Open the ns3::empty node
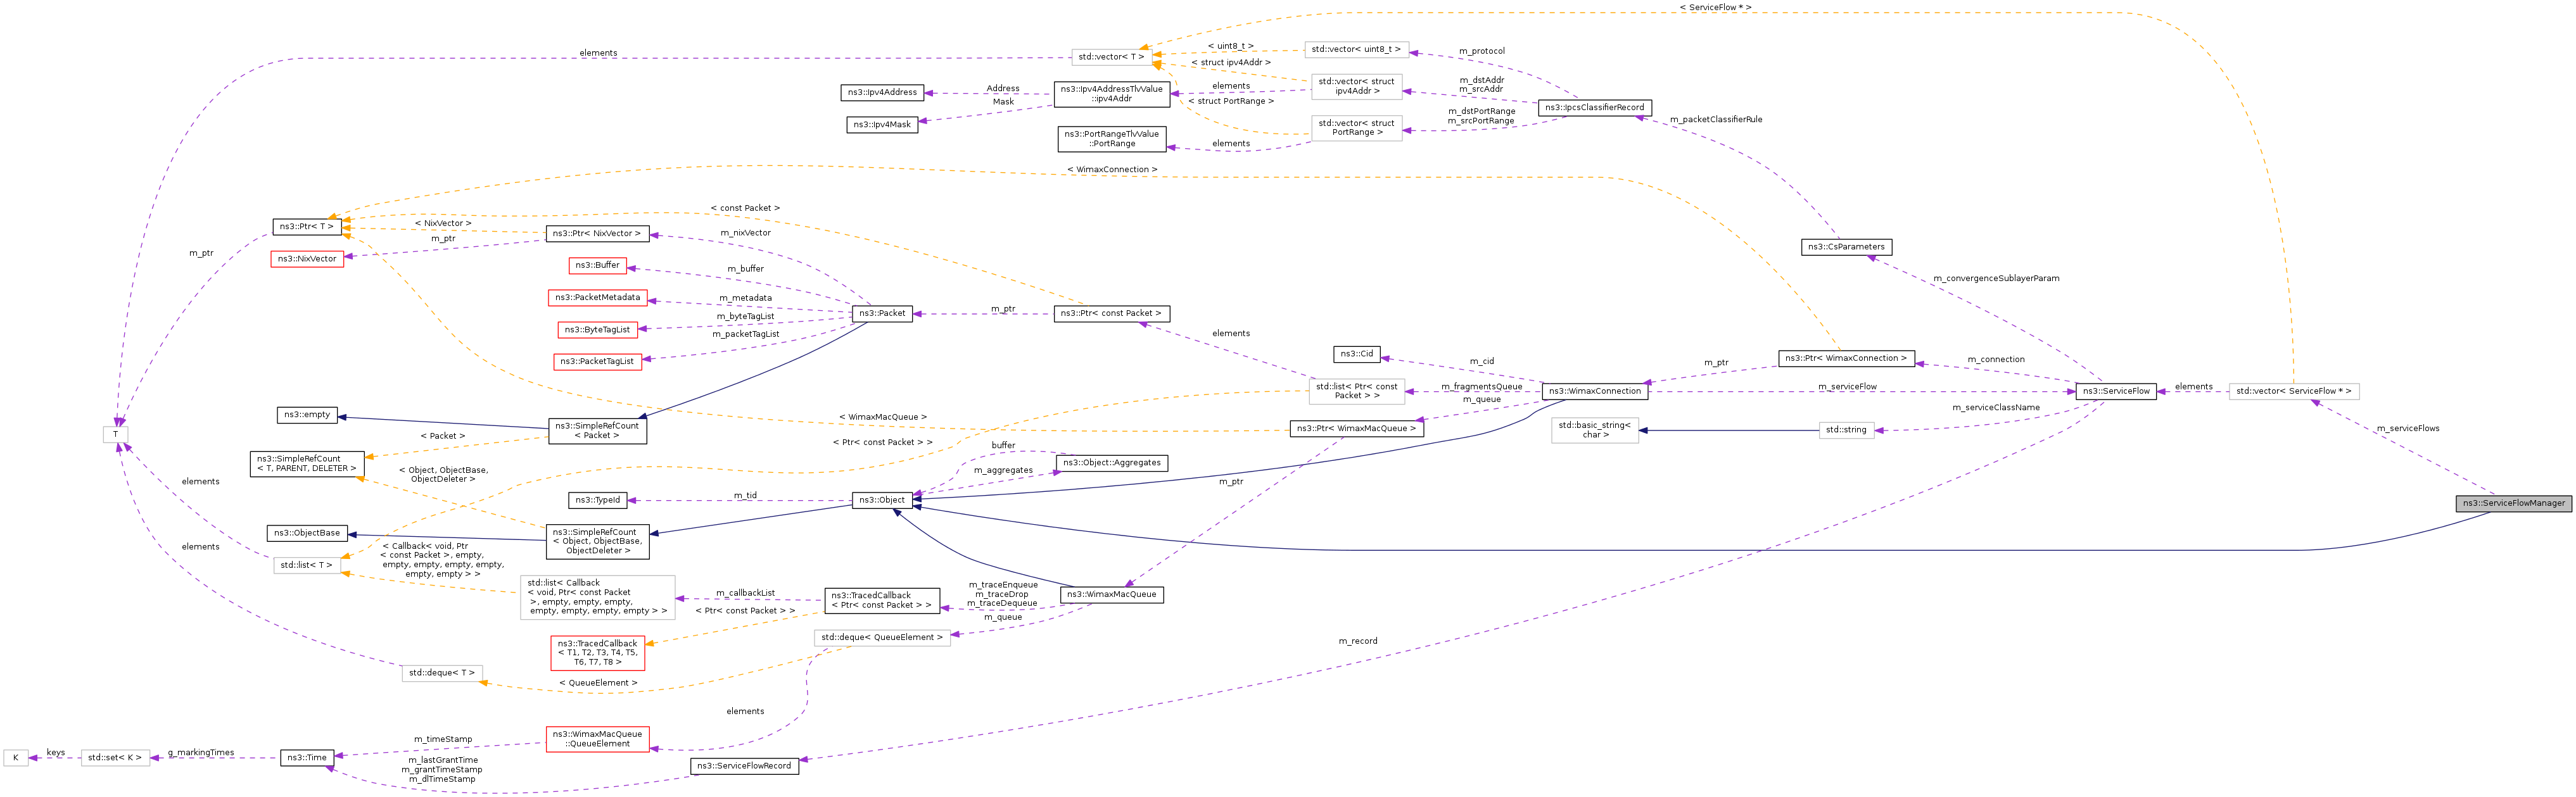This screenshot has height=797, width=2576. click(307, 414)
